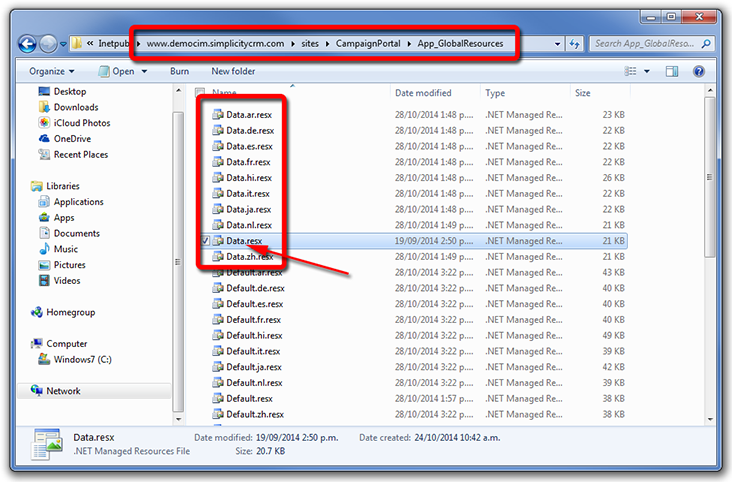This screenshot has width=732, height=482.
Task: Expand the address bar history dropdown
Action: click(557, 44)
